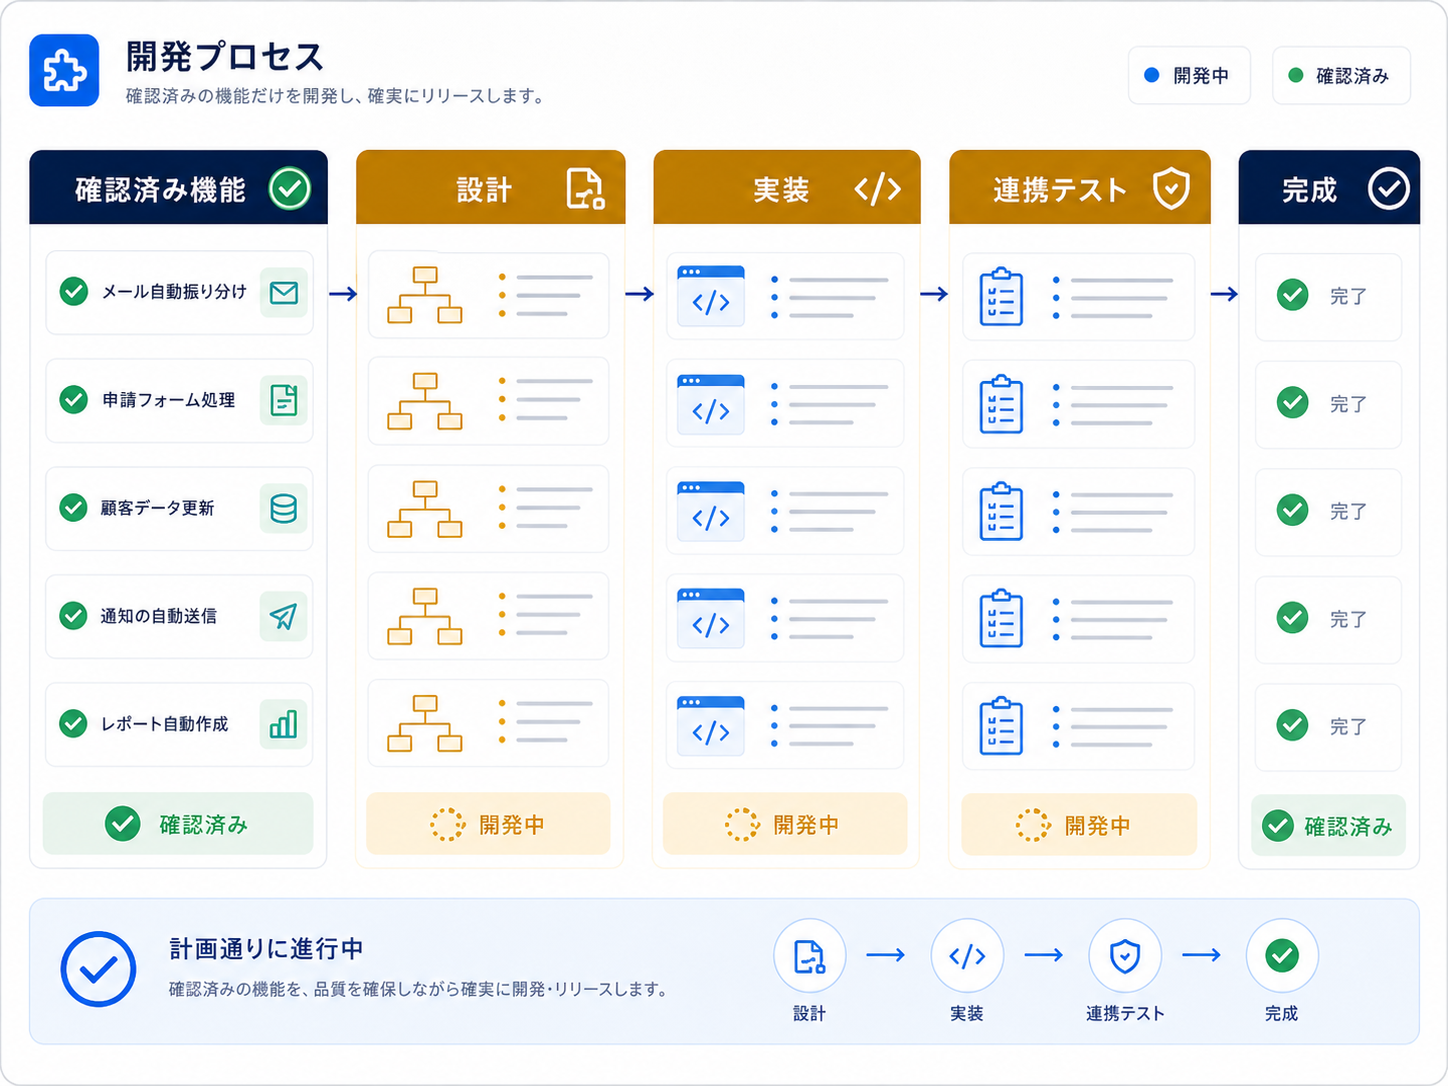Click the green check in 確認済み機能 header

290,188
